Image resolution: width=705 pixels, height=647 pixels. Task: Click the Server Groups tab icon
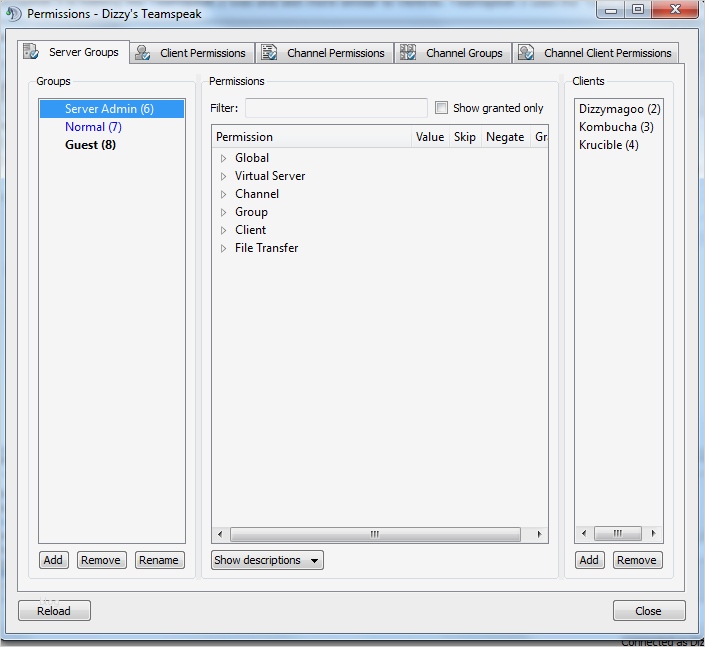(x=31, y=51)
